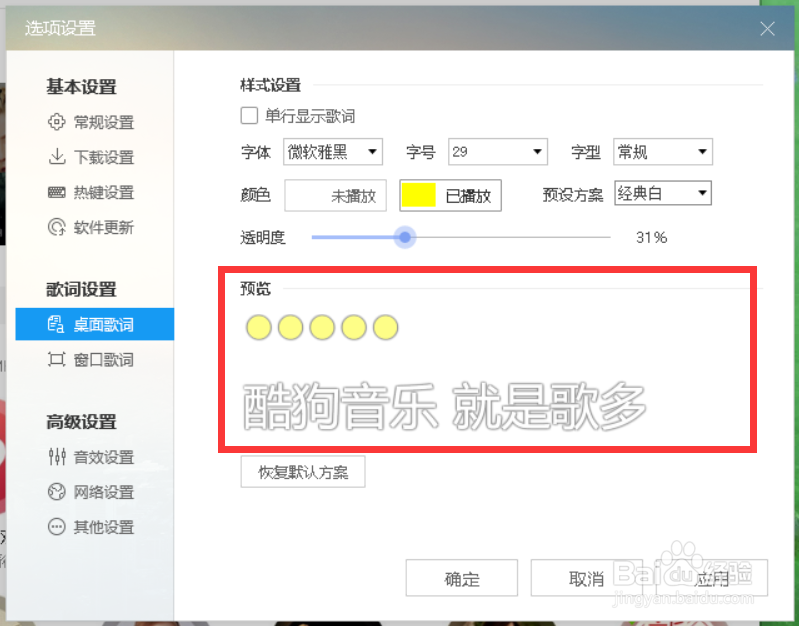Click the 网络设置 globe icon
Viewport: 799px width, 626px height.
click(x=57, y=491)
